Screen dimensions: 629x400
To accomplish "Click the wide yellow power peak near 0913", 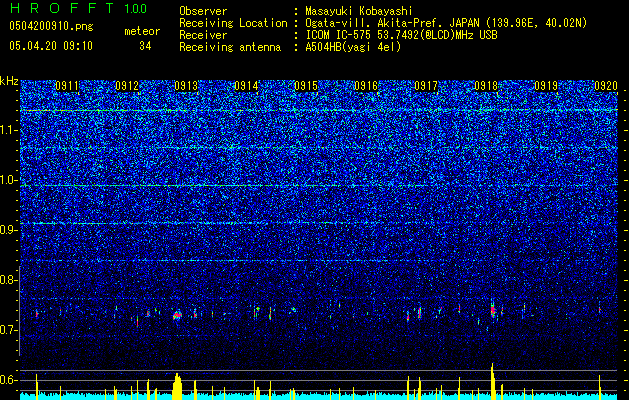I will click(x=177, y=386).
